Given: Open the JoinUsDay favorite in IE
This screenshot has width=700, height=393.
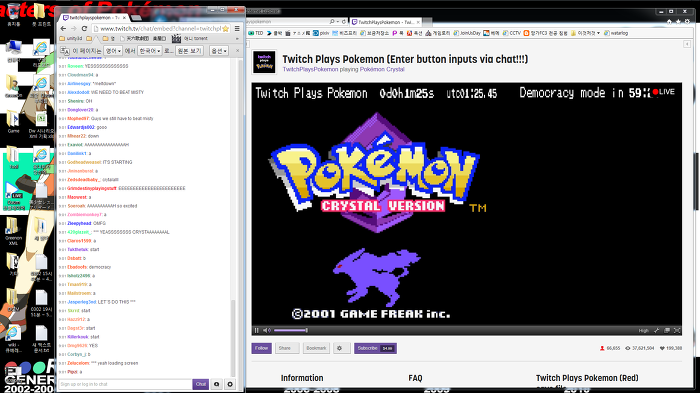Looking at the screenshot, I should 467,33.
